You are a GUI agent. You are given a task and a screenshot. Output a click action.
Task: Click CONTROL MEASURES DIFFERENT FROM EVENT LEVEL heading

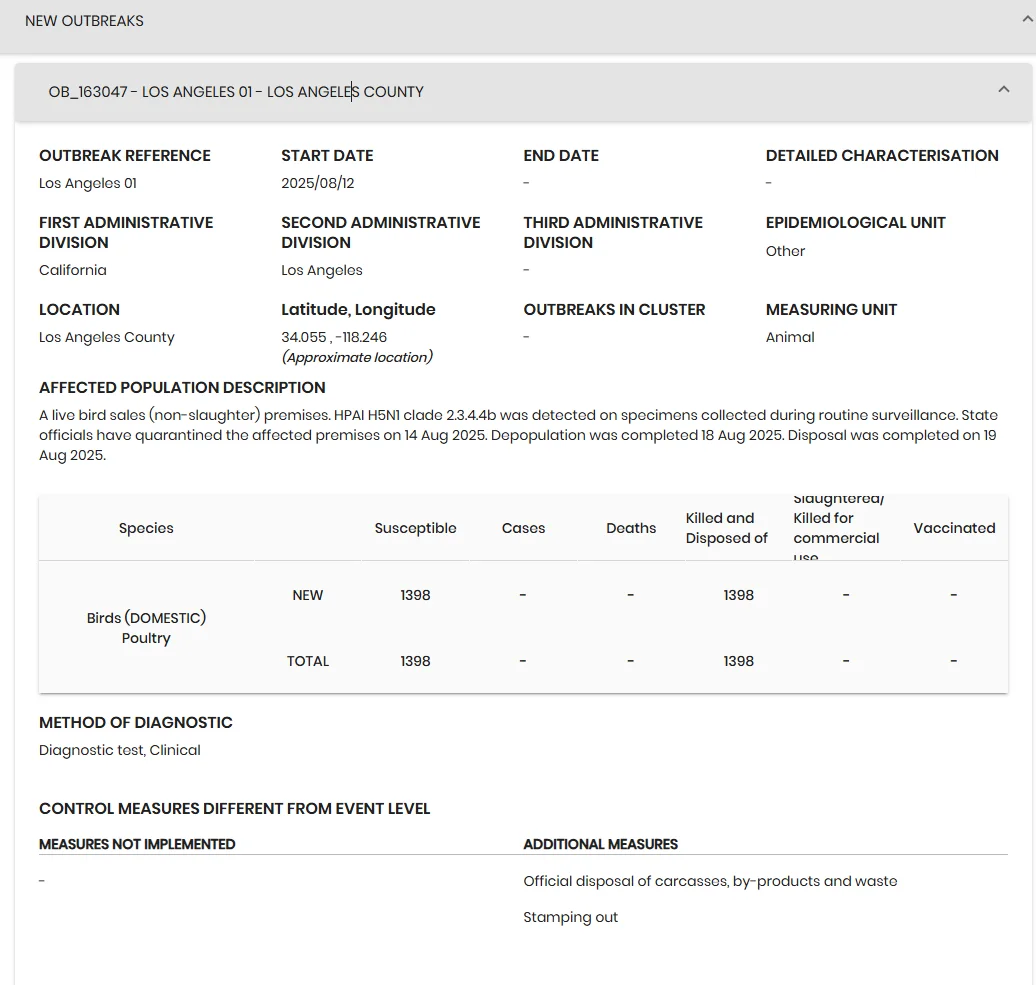pyautogui.click(x=235, y=809)
